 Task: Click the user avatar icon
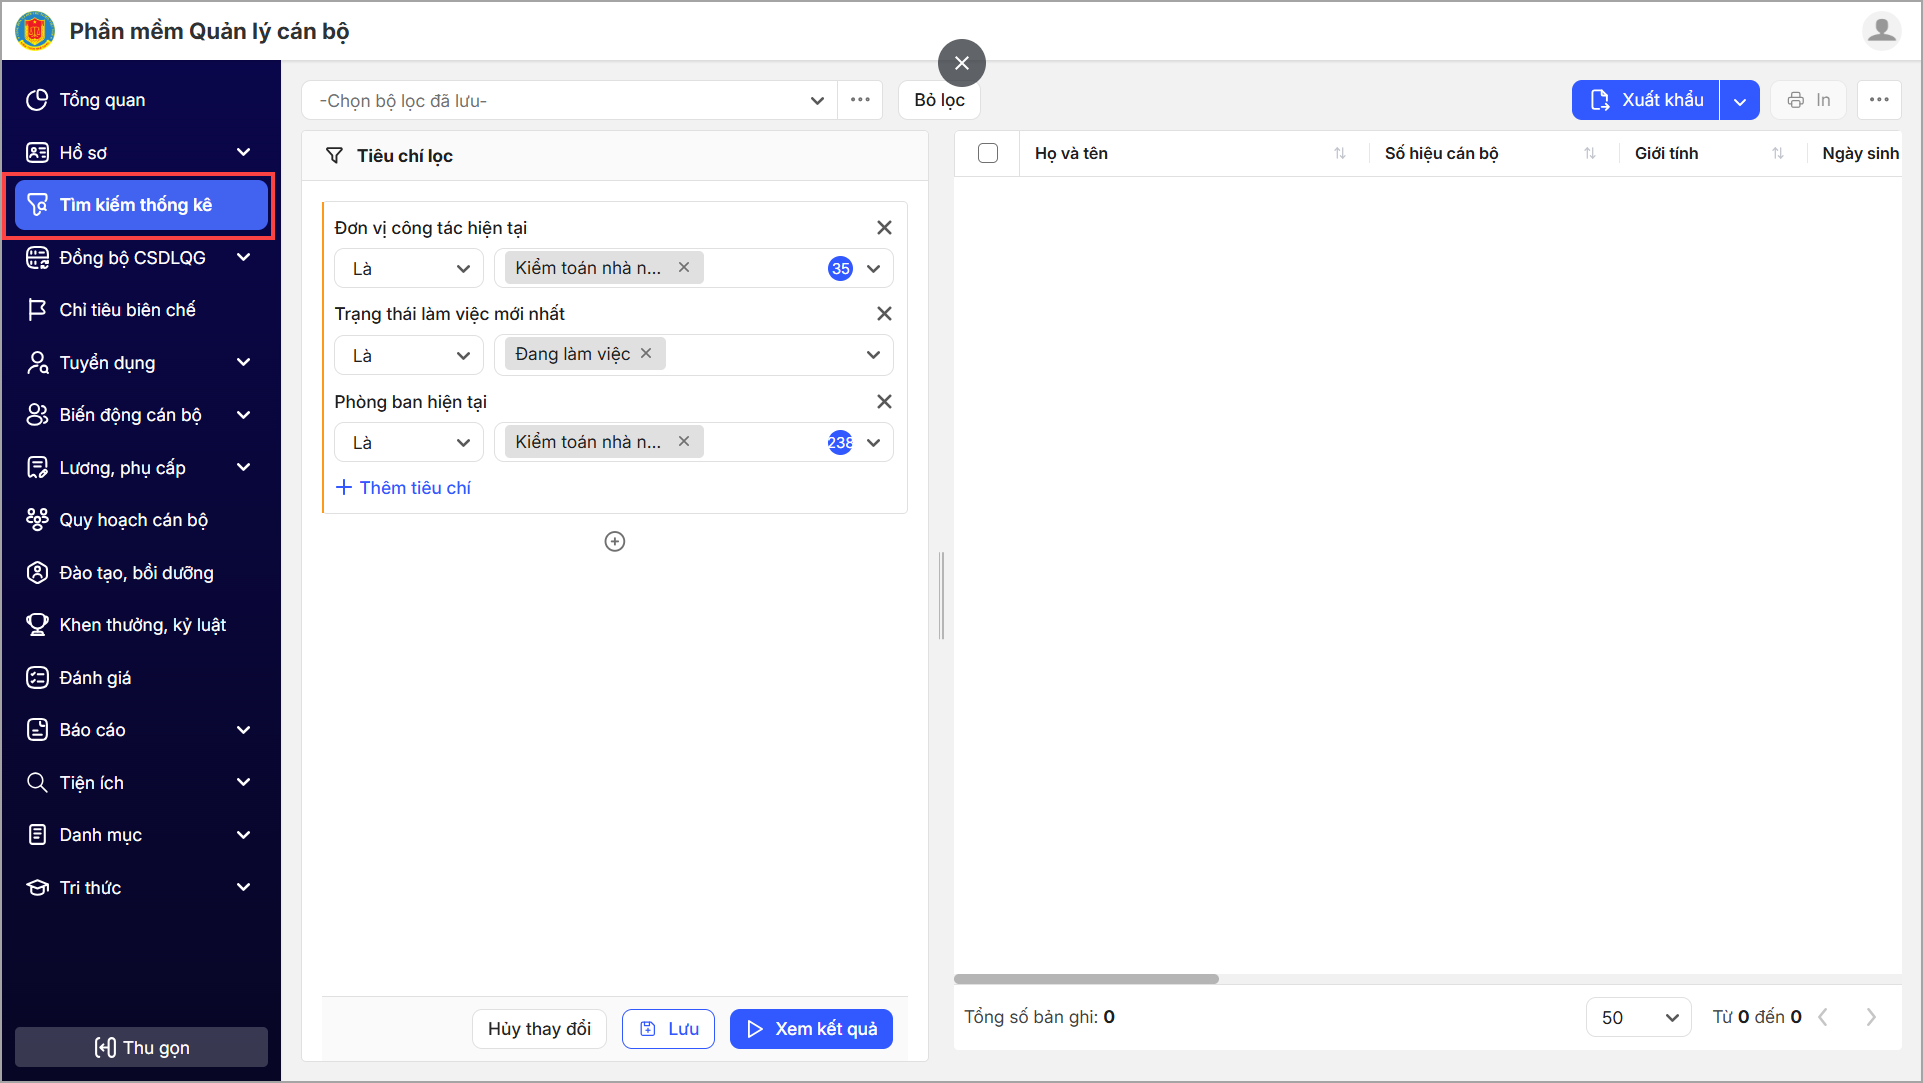(1881, 31)
